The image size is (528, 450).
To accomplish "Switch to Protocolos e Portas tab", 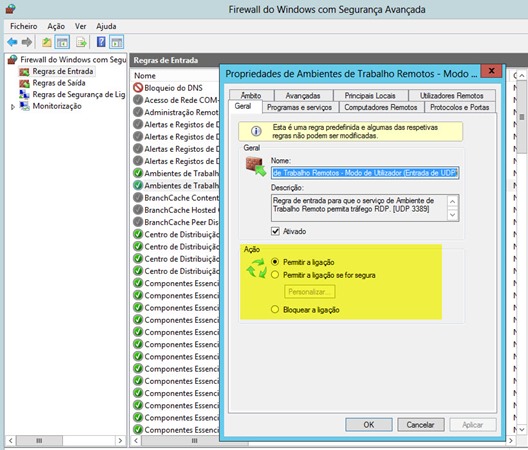I will click(x=460, y=107).
